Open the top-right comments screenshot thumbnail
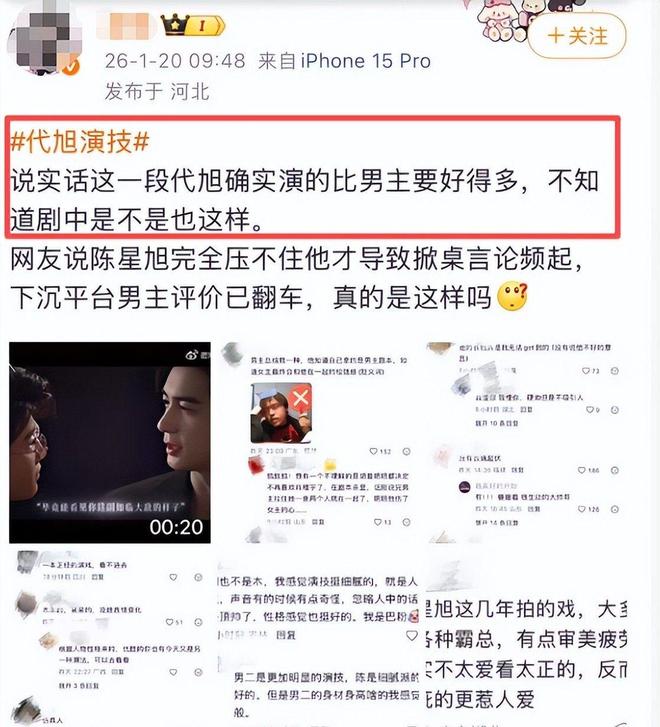This screenshot has height=727, width=660. (526, 443)
